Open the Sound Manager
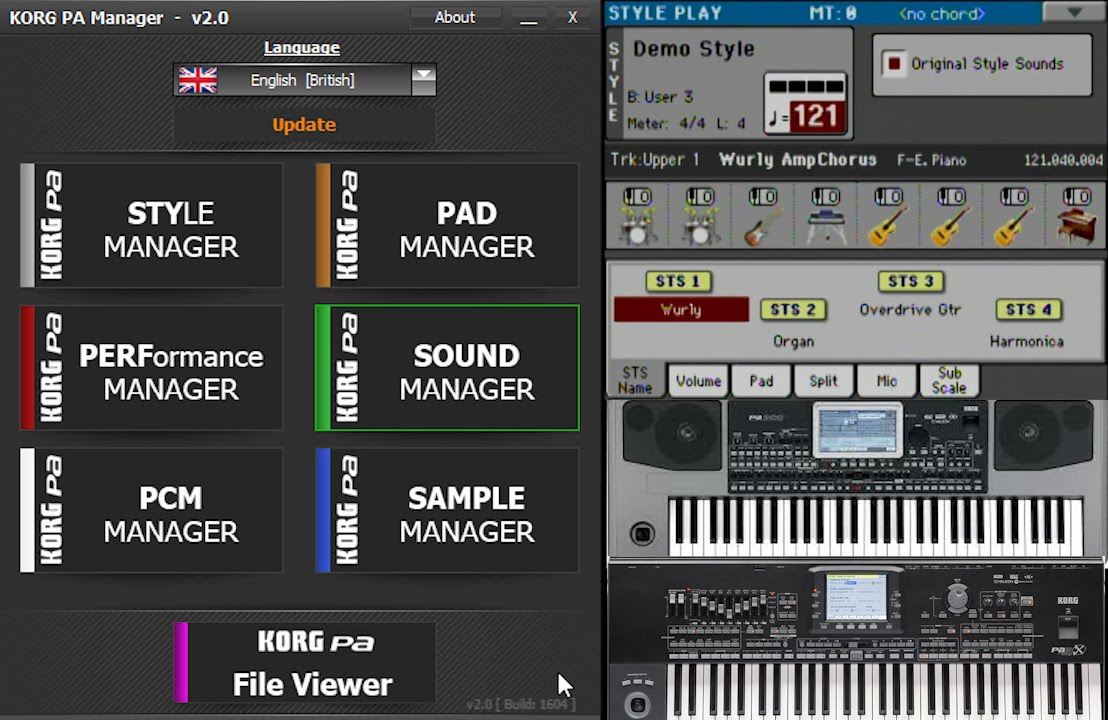 [447, 368]
